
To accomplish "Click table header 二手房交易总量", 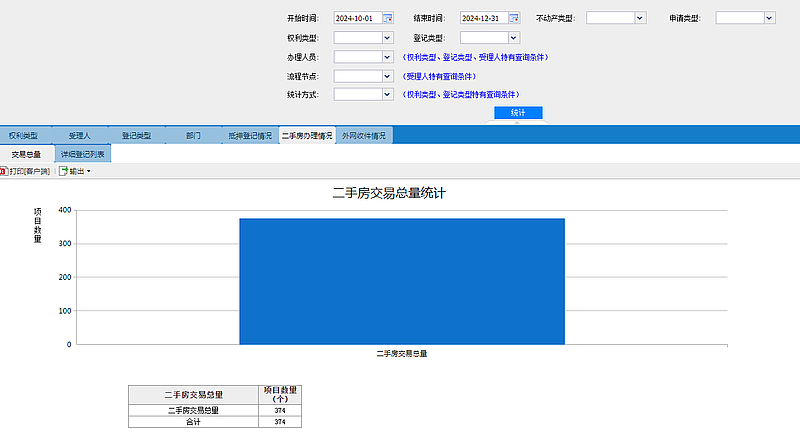I will pyautogui.click(x=193, y=395).
